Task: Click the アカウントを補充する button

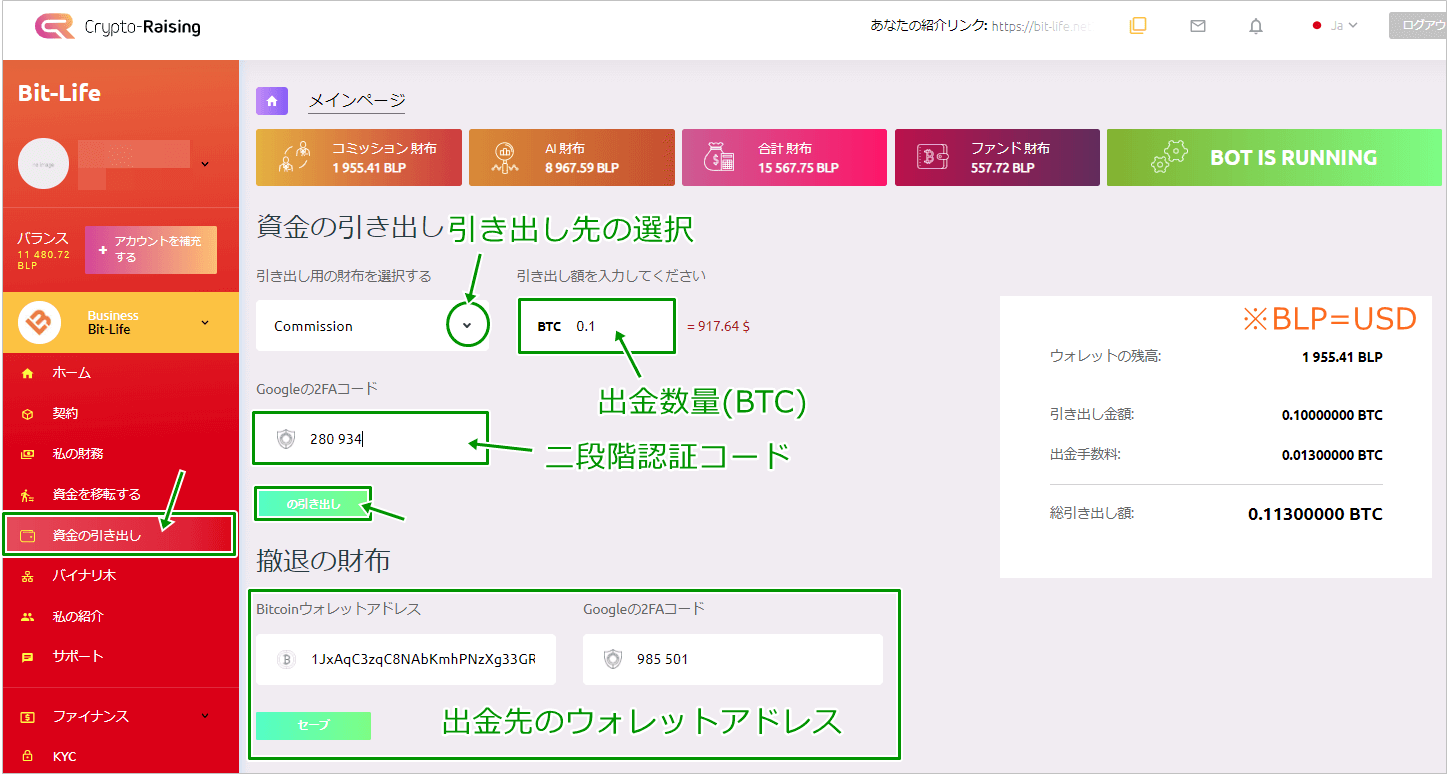Action: pyautogui.click(x=151, y=250)
